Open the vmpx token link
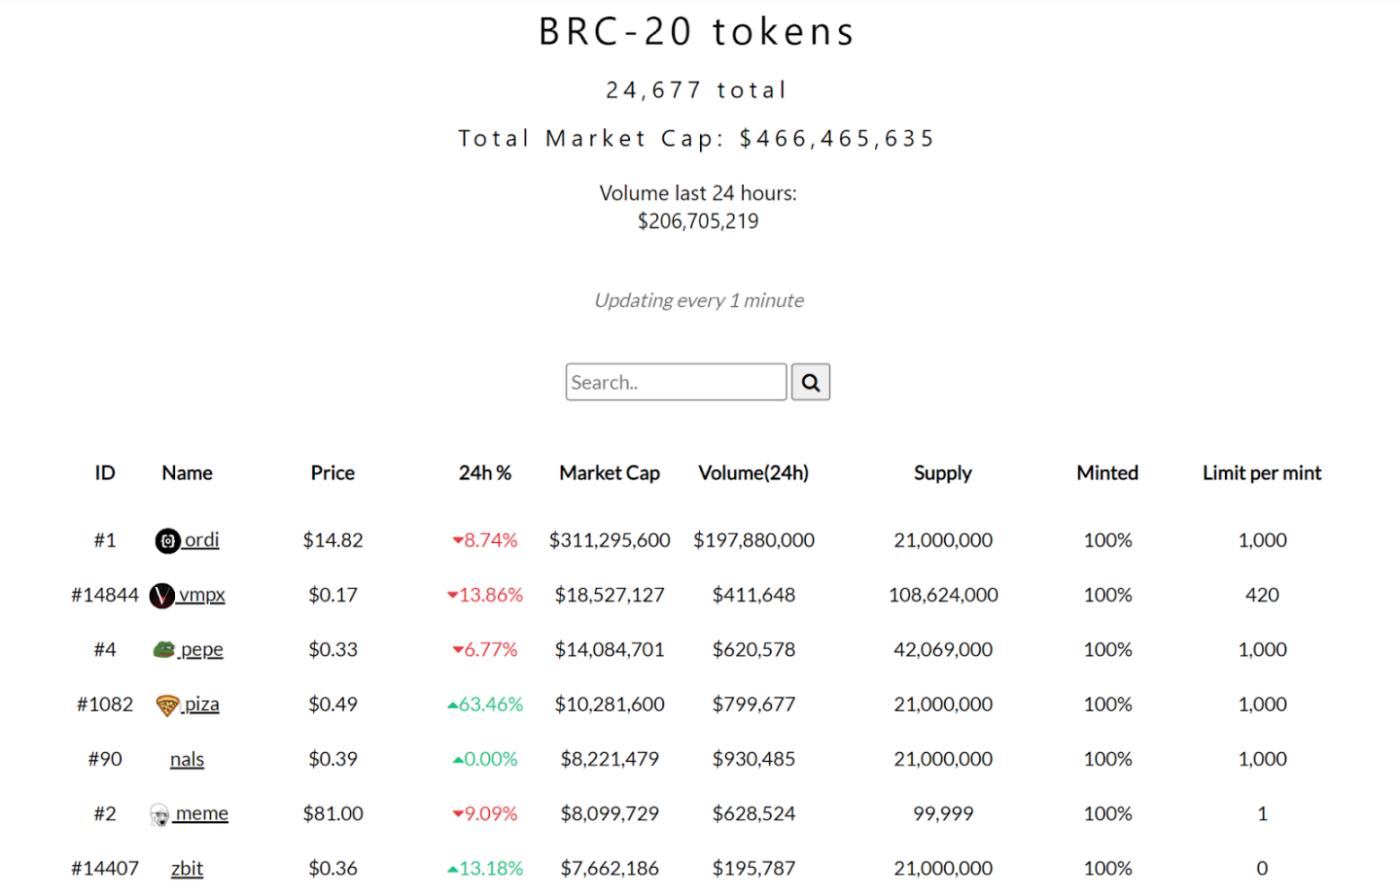1400x893 pixels. click(202, 595)
